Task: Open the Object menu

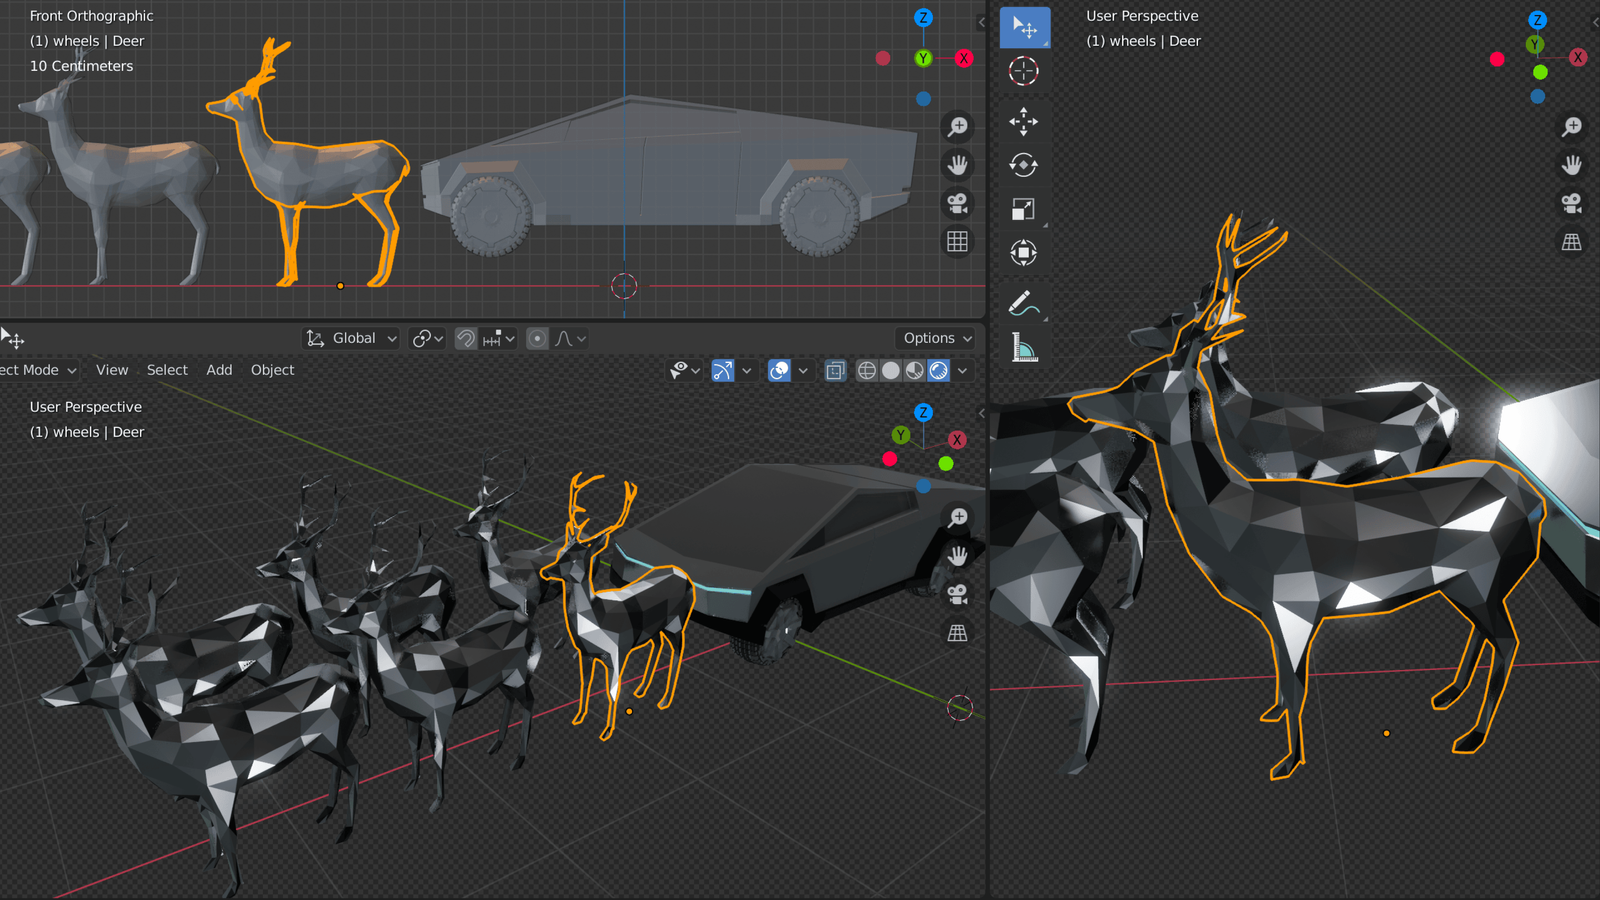Action: click(x=272, y=370)
